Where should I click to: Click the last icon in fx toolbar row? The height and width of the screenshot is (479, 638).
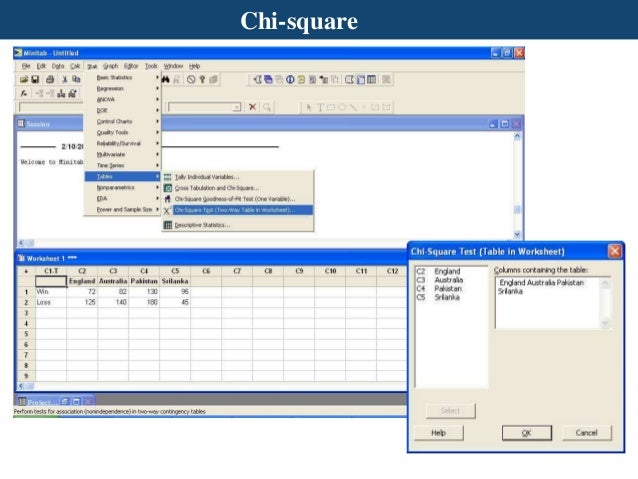click(72, 94)
